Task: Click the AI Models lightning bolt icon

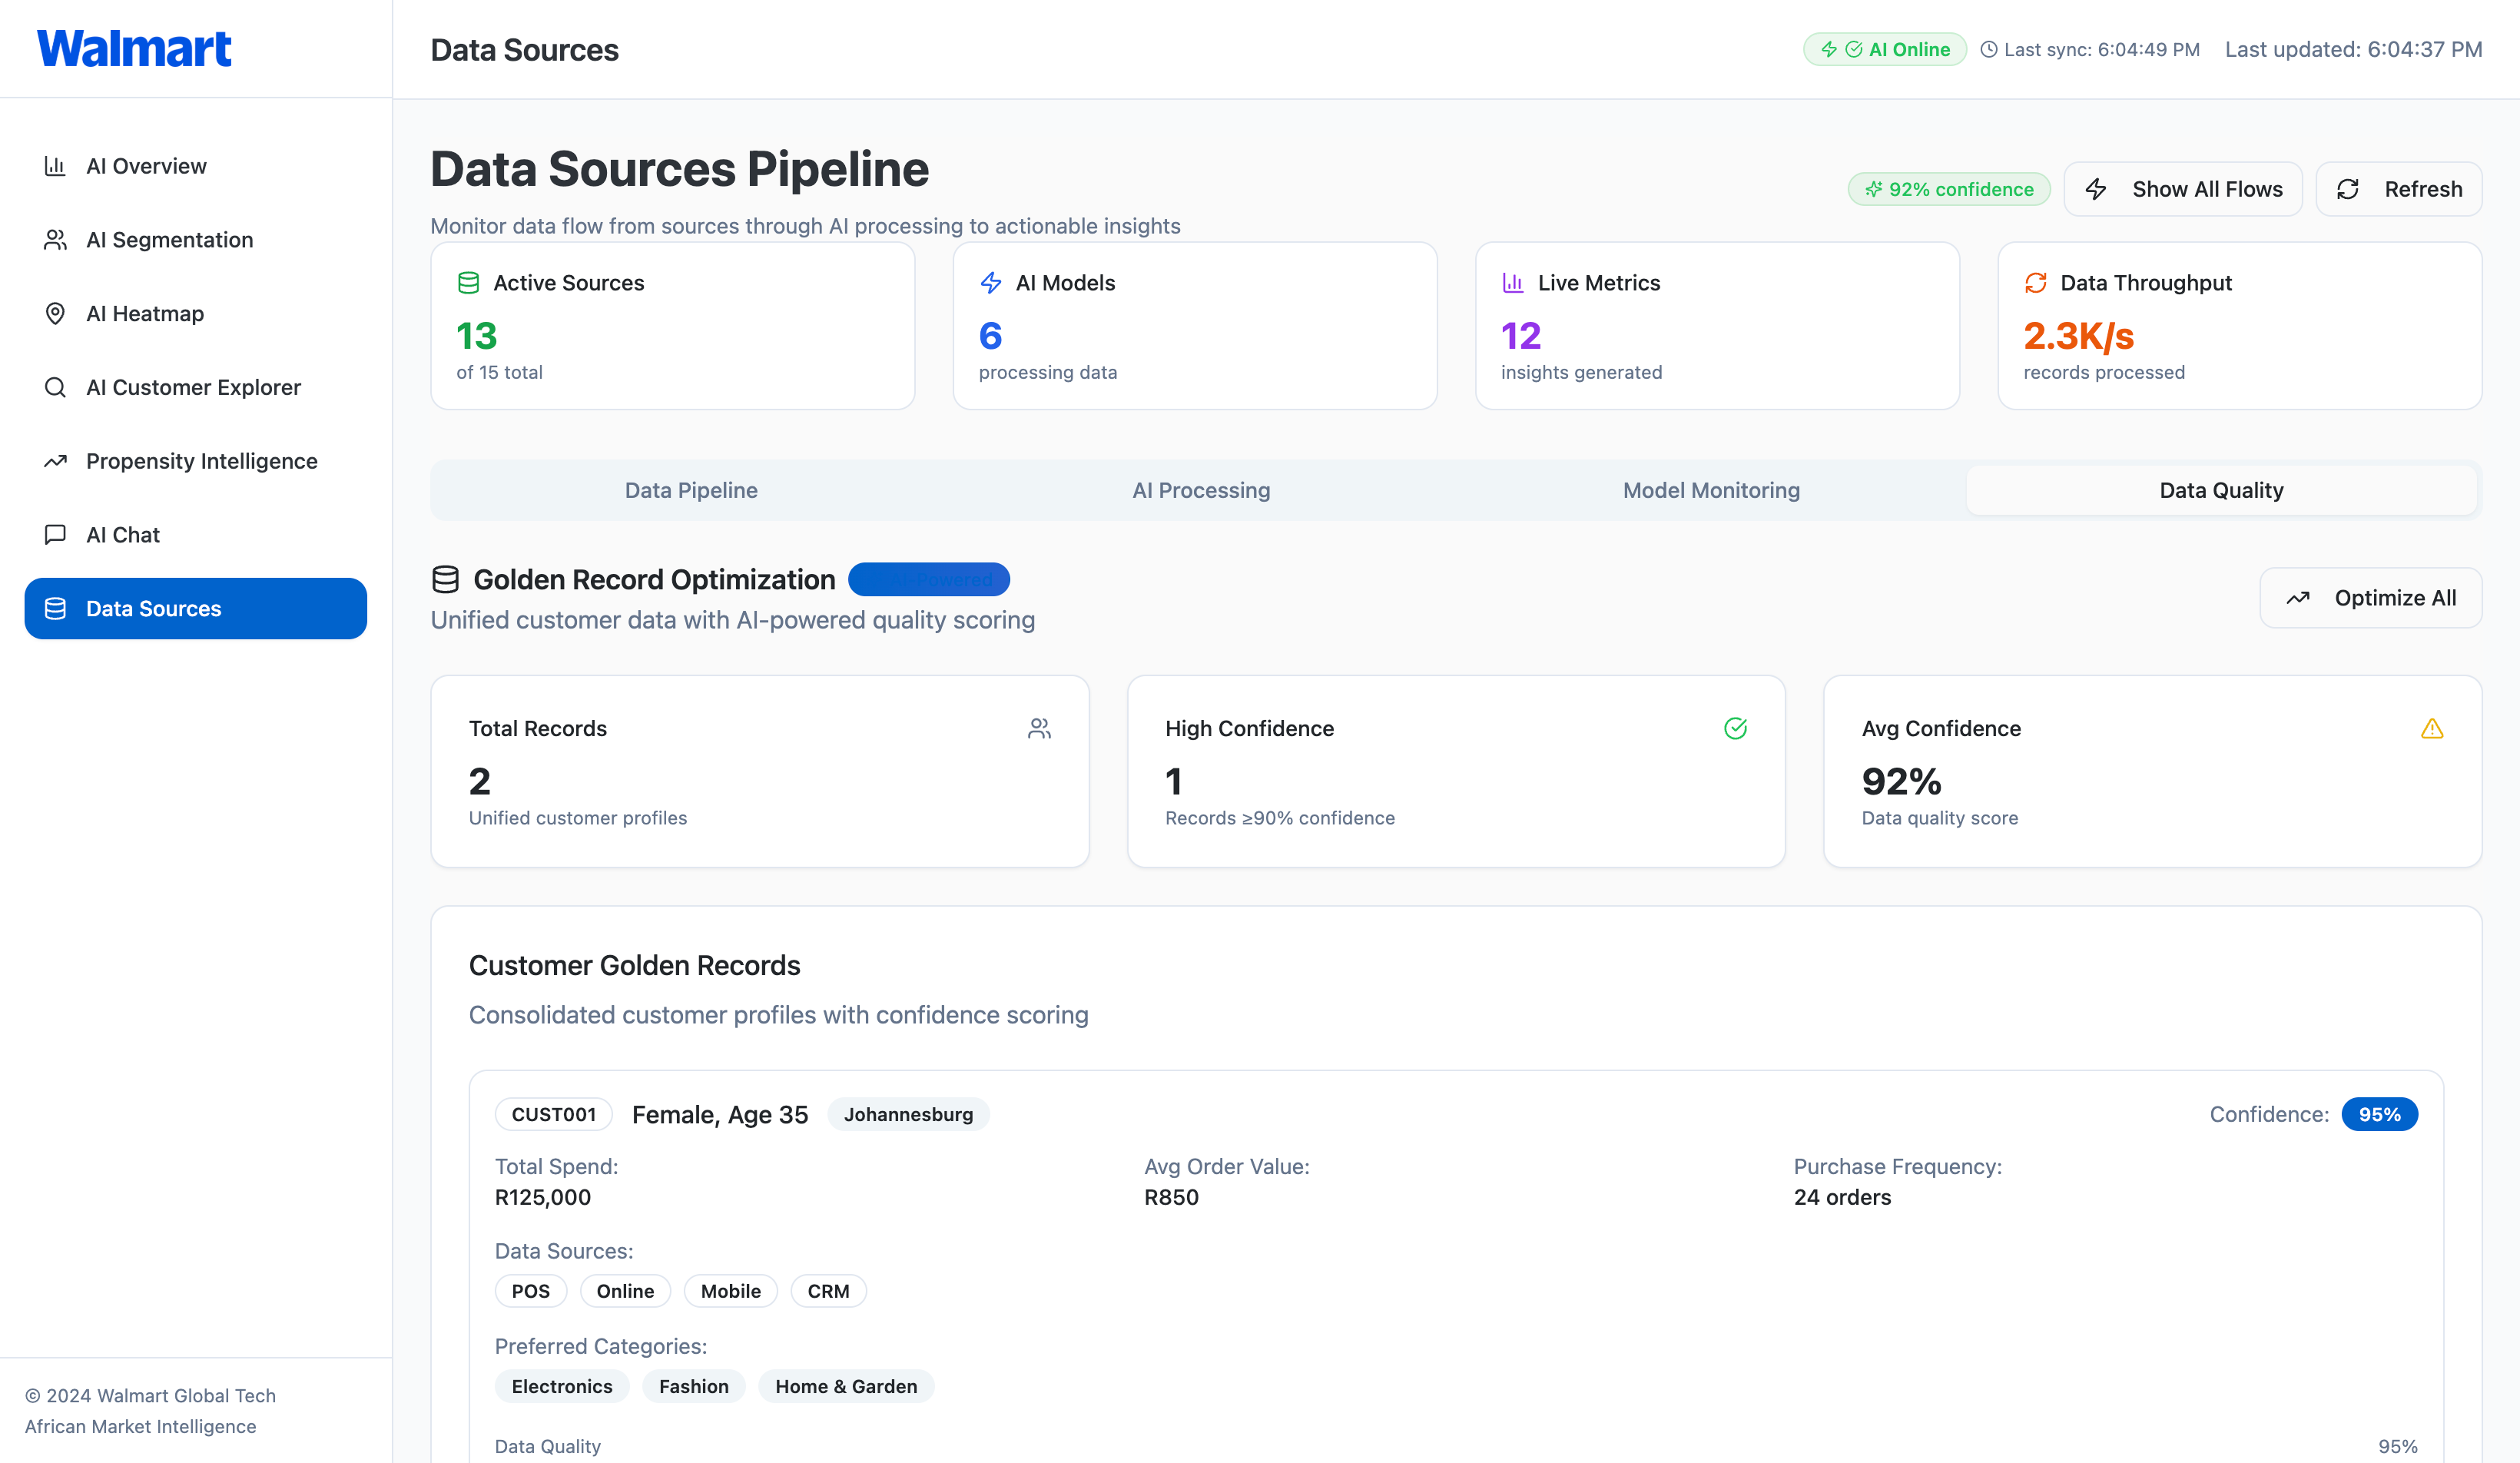Action: tap(990, 283)
